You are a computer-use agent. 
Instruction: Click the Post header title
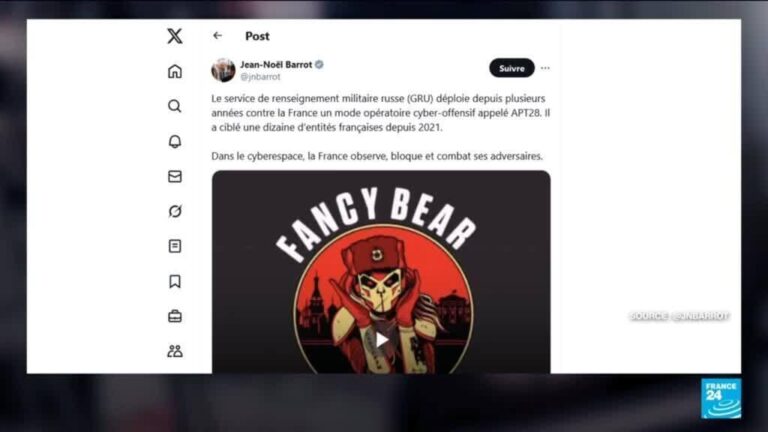(x=257, y=36)
